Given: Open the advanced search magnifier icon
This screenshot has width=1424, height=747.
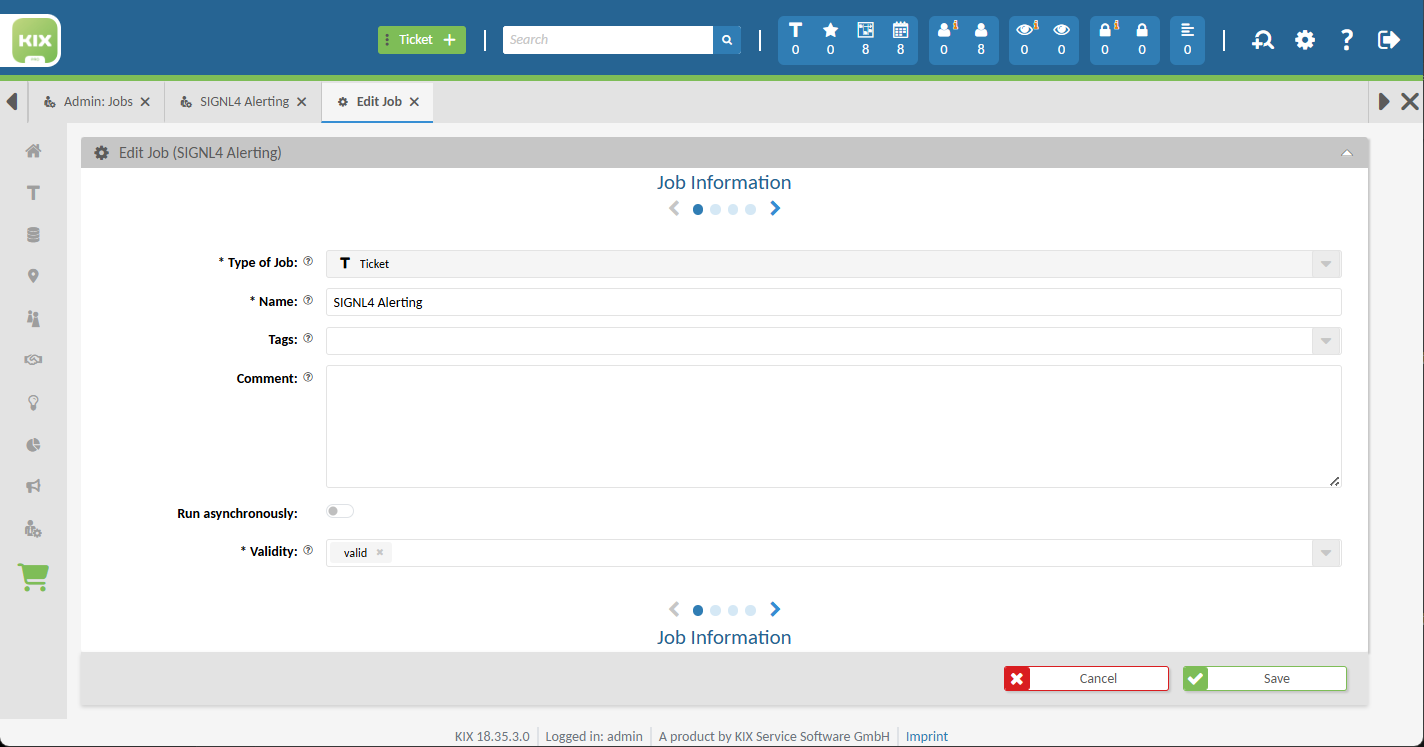Looking at the screenshot, I should pos(1263,40).
